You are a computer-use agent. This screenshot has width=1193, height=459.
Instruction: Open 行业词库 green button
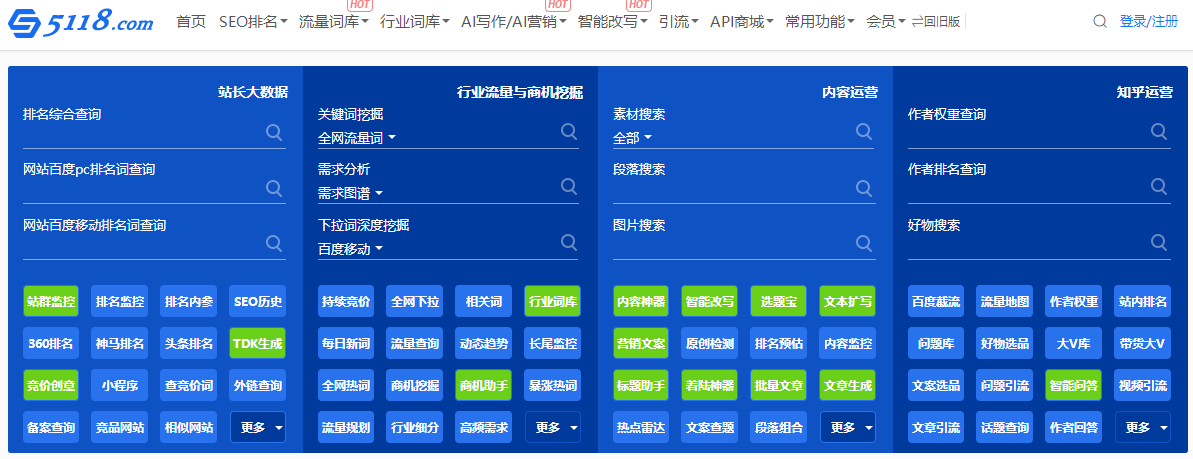[x=552, y=301]
